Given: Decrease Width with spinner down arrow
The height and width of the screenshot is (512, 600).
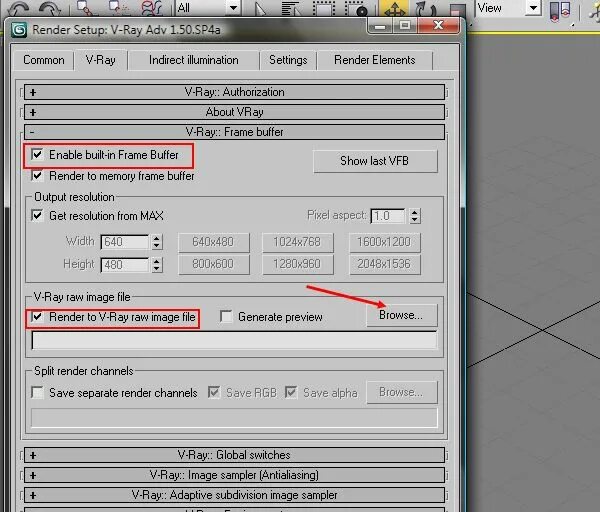Looking at the screenshot, I should [157, 246].
